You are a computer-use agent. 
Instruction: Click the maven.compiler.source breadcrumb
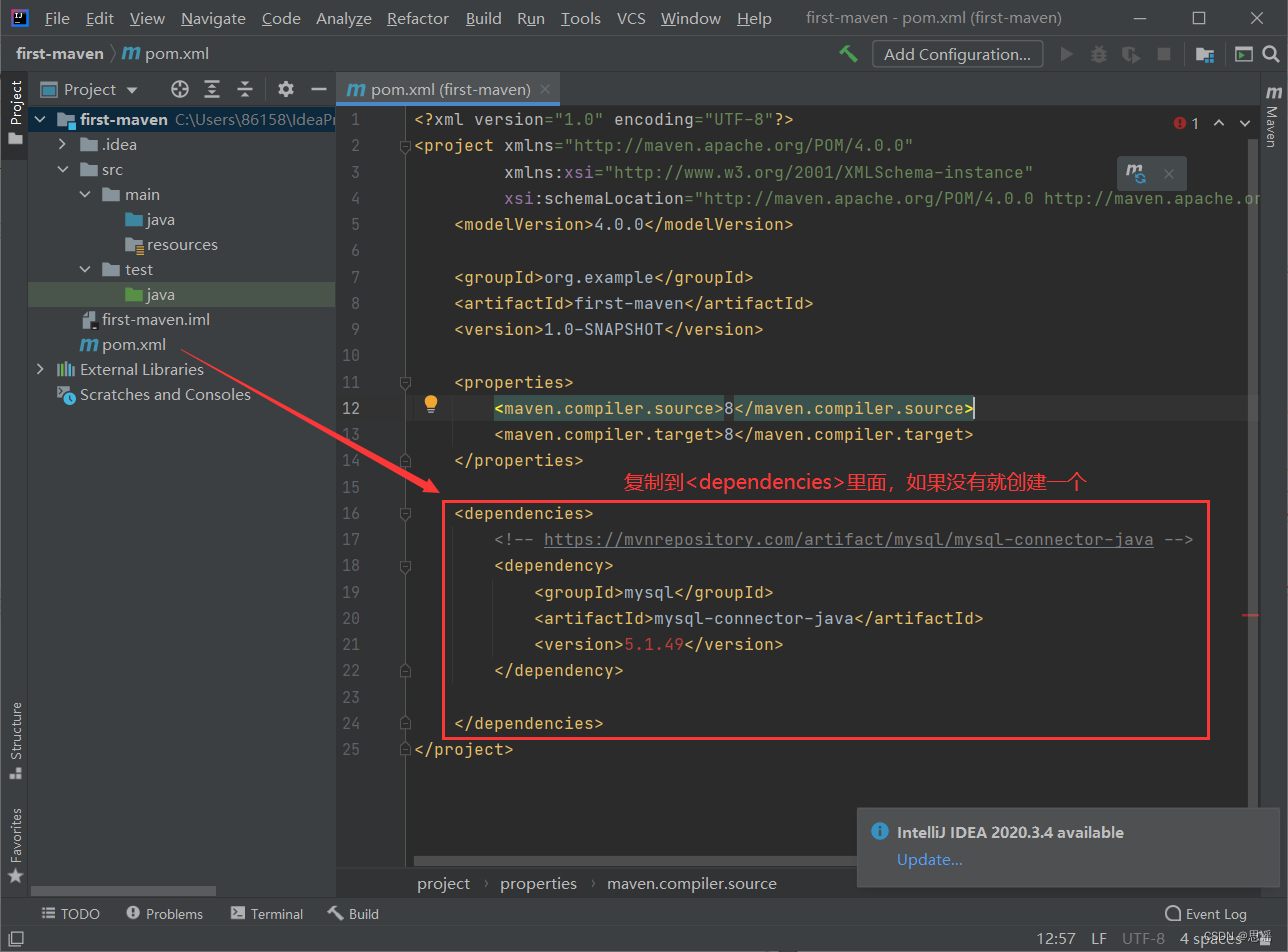691,883
